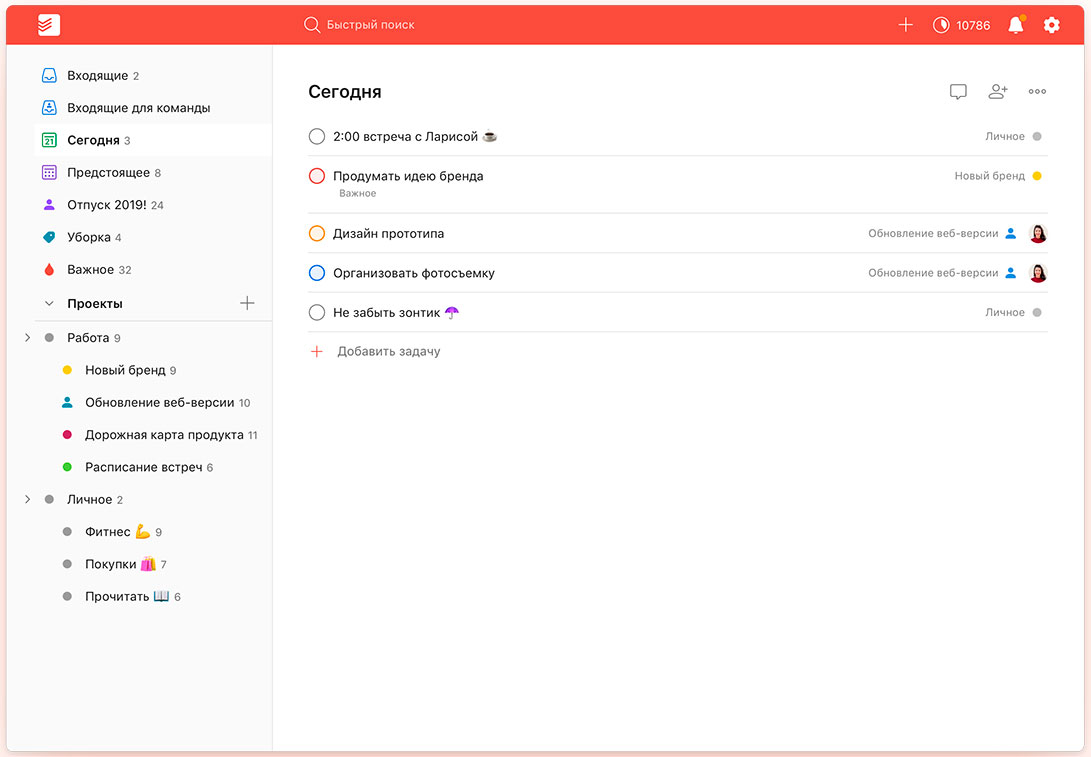Expand the Работа project chevron
This screenshot has width=1091, height=757.
click(x=27, y=338)
